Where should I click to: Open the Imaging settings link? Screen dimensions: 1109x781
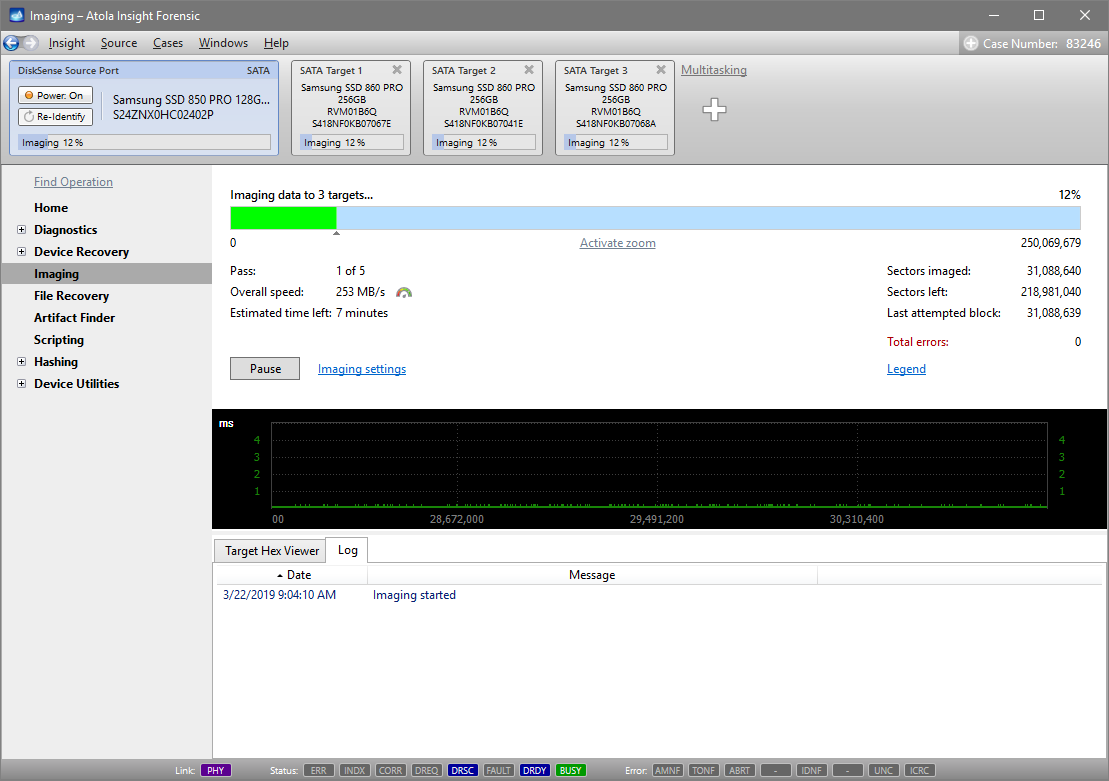[361, 368]
